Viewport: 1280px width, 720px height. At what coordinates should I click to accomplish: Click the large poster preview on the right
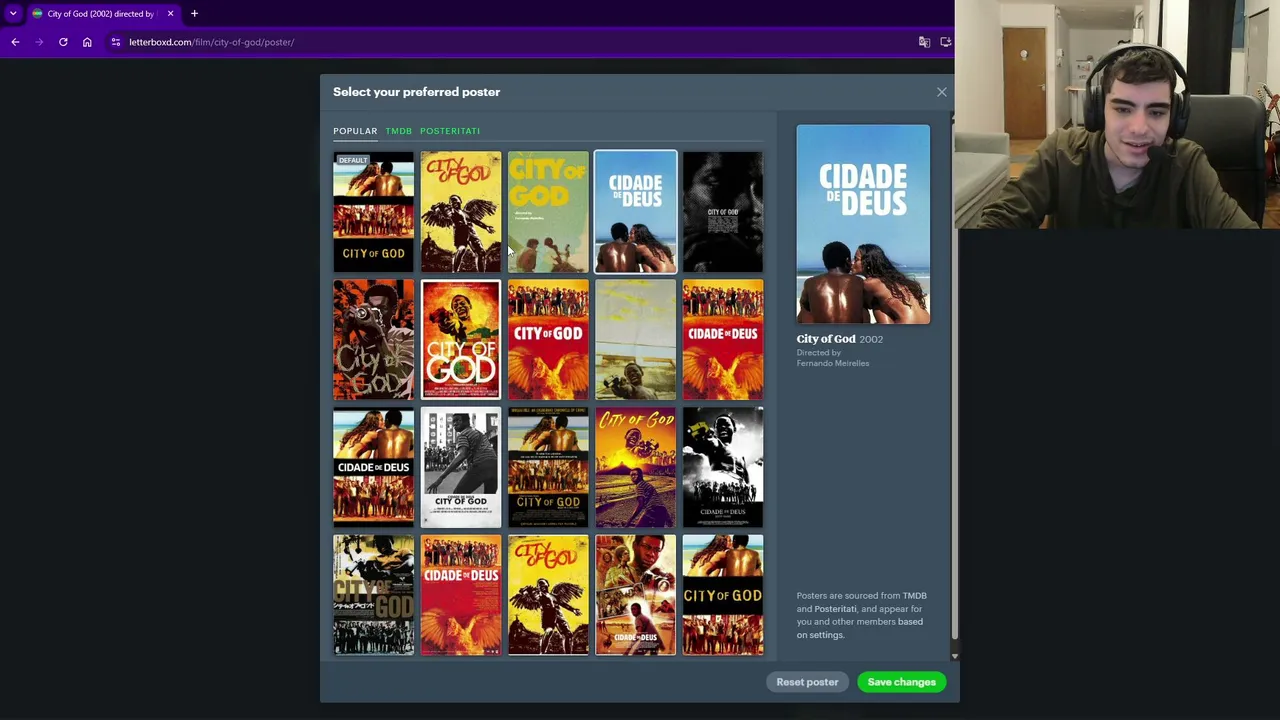pos(863,224)
